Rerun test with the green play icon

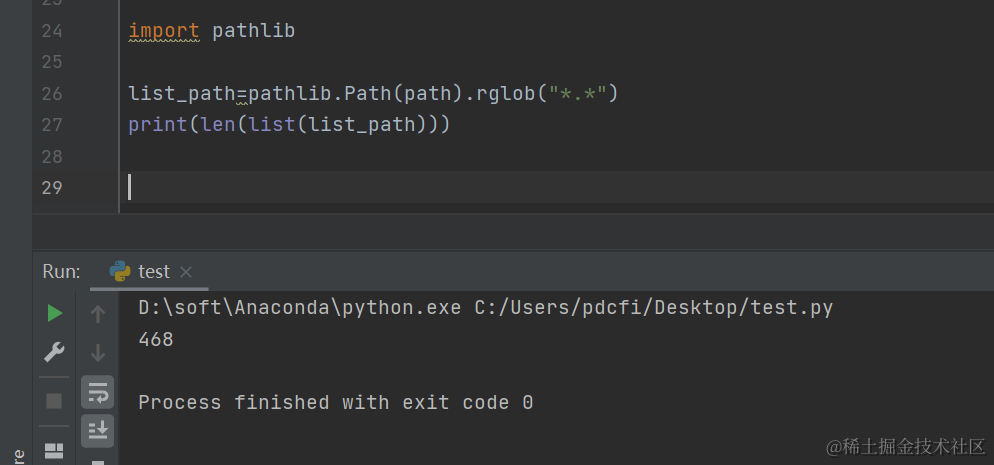(55, 313)
